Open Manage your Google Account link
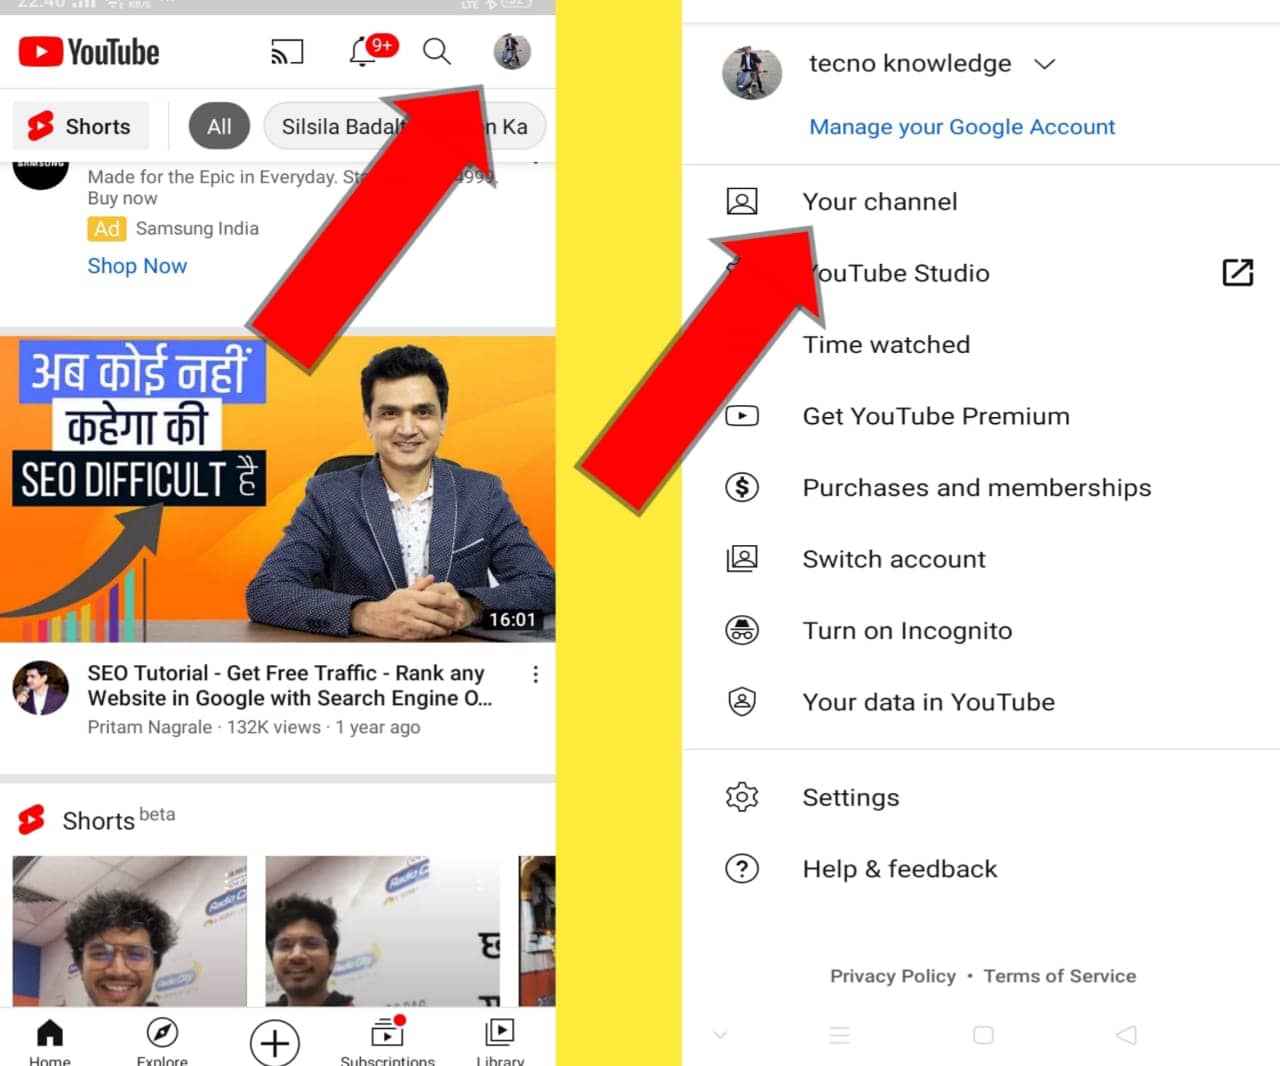The height and width of the screenshot is (1066, 1280). pos(962,127)
